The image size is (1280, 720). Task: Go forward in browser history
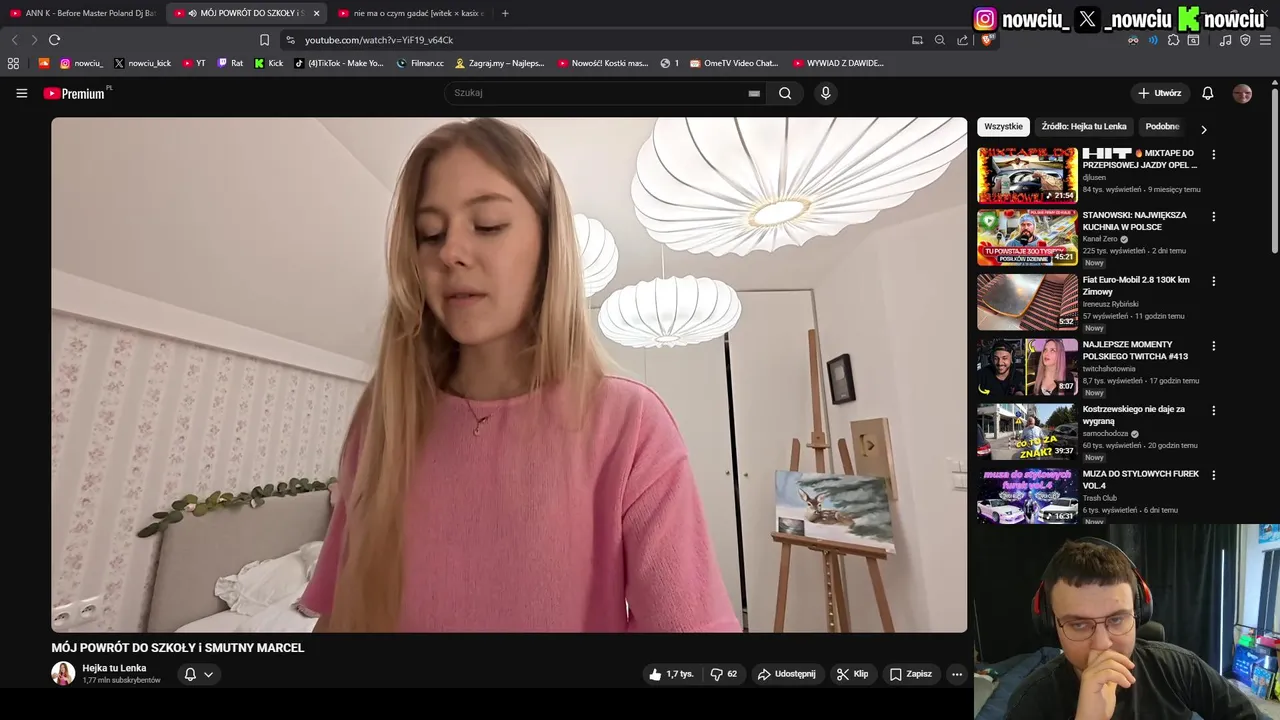34,40
